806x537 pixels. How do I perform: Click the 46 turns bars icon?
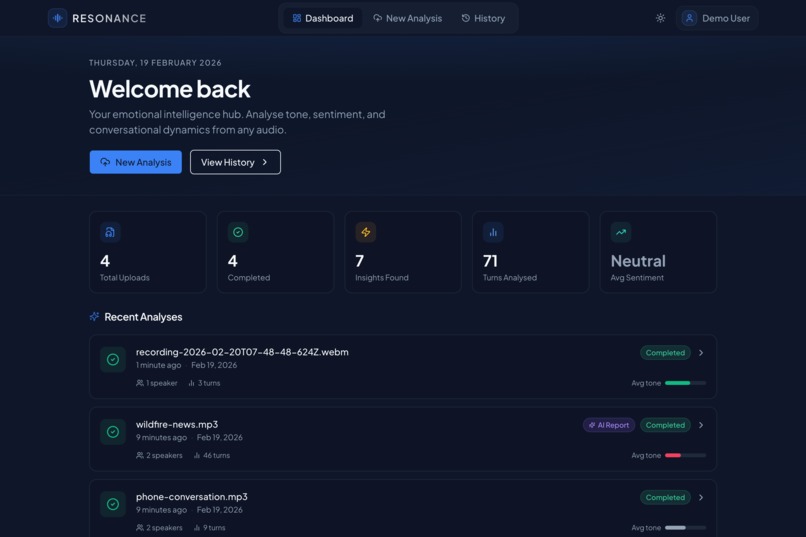tap(196, 455)
